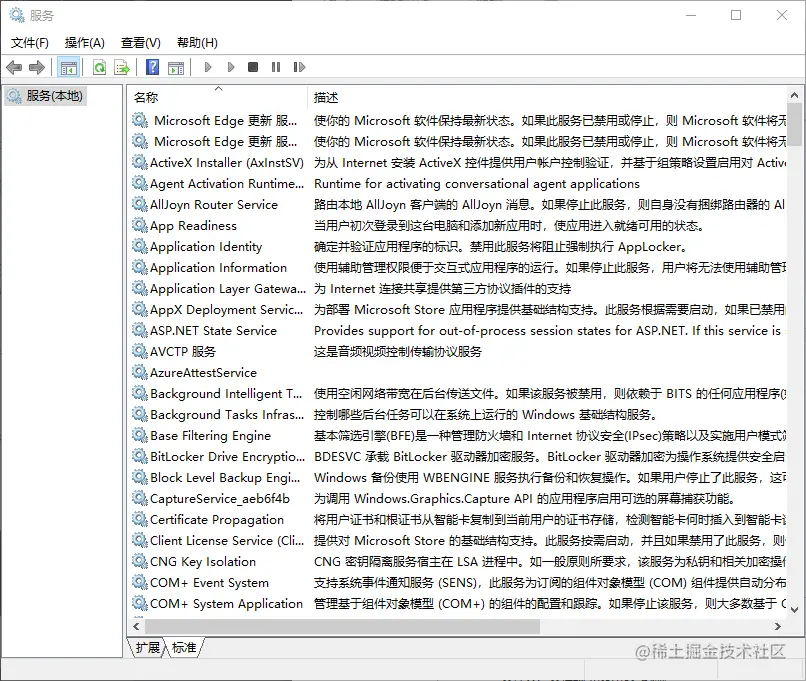Click the horizontal scrollbar thumb

coord(342,627)
